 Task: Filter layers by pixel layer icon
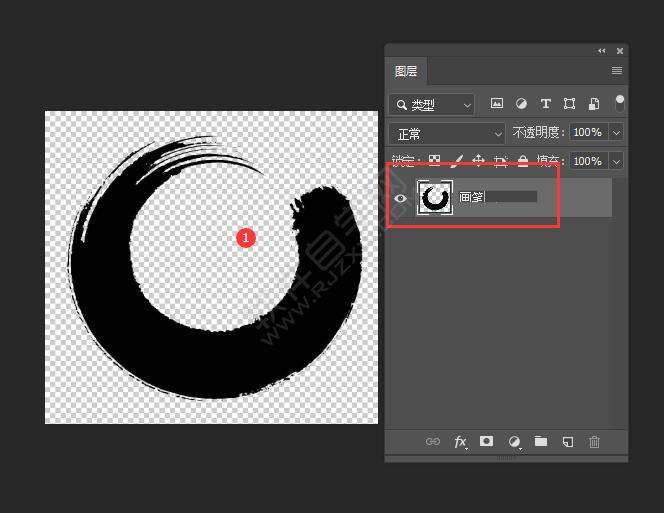click(497, 103)
